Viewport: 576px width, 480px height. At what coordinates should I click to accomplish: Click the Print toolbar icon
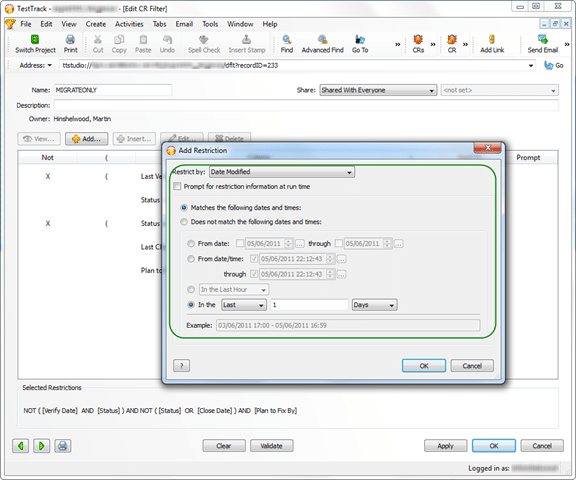(x=71, y=44)
